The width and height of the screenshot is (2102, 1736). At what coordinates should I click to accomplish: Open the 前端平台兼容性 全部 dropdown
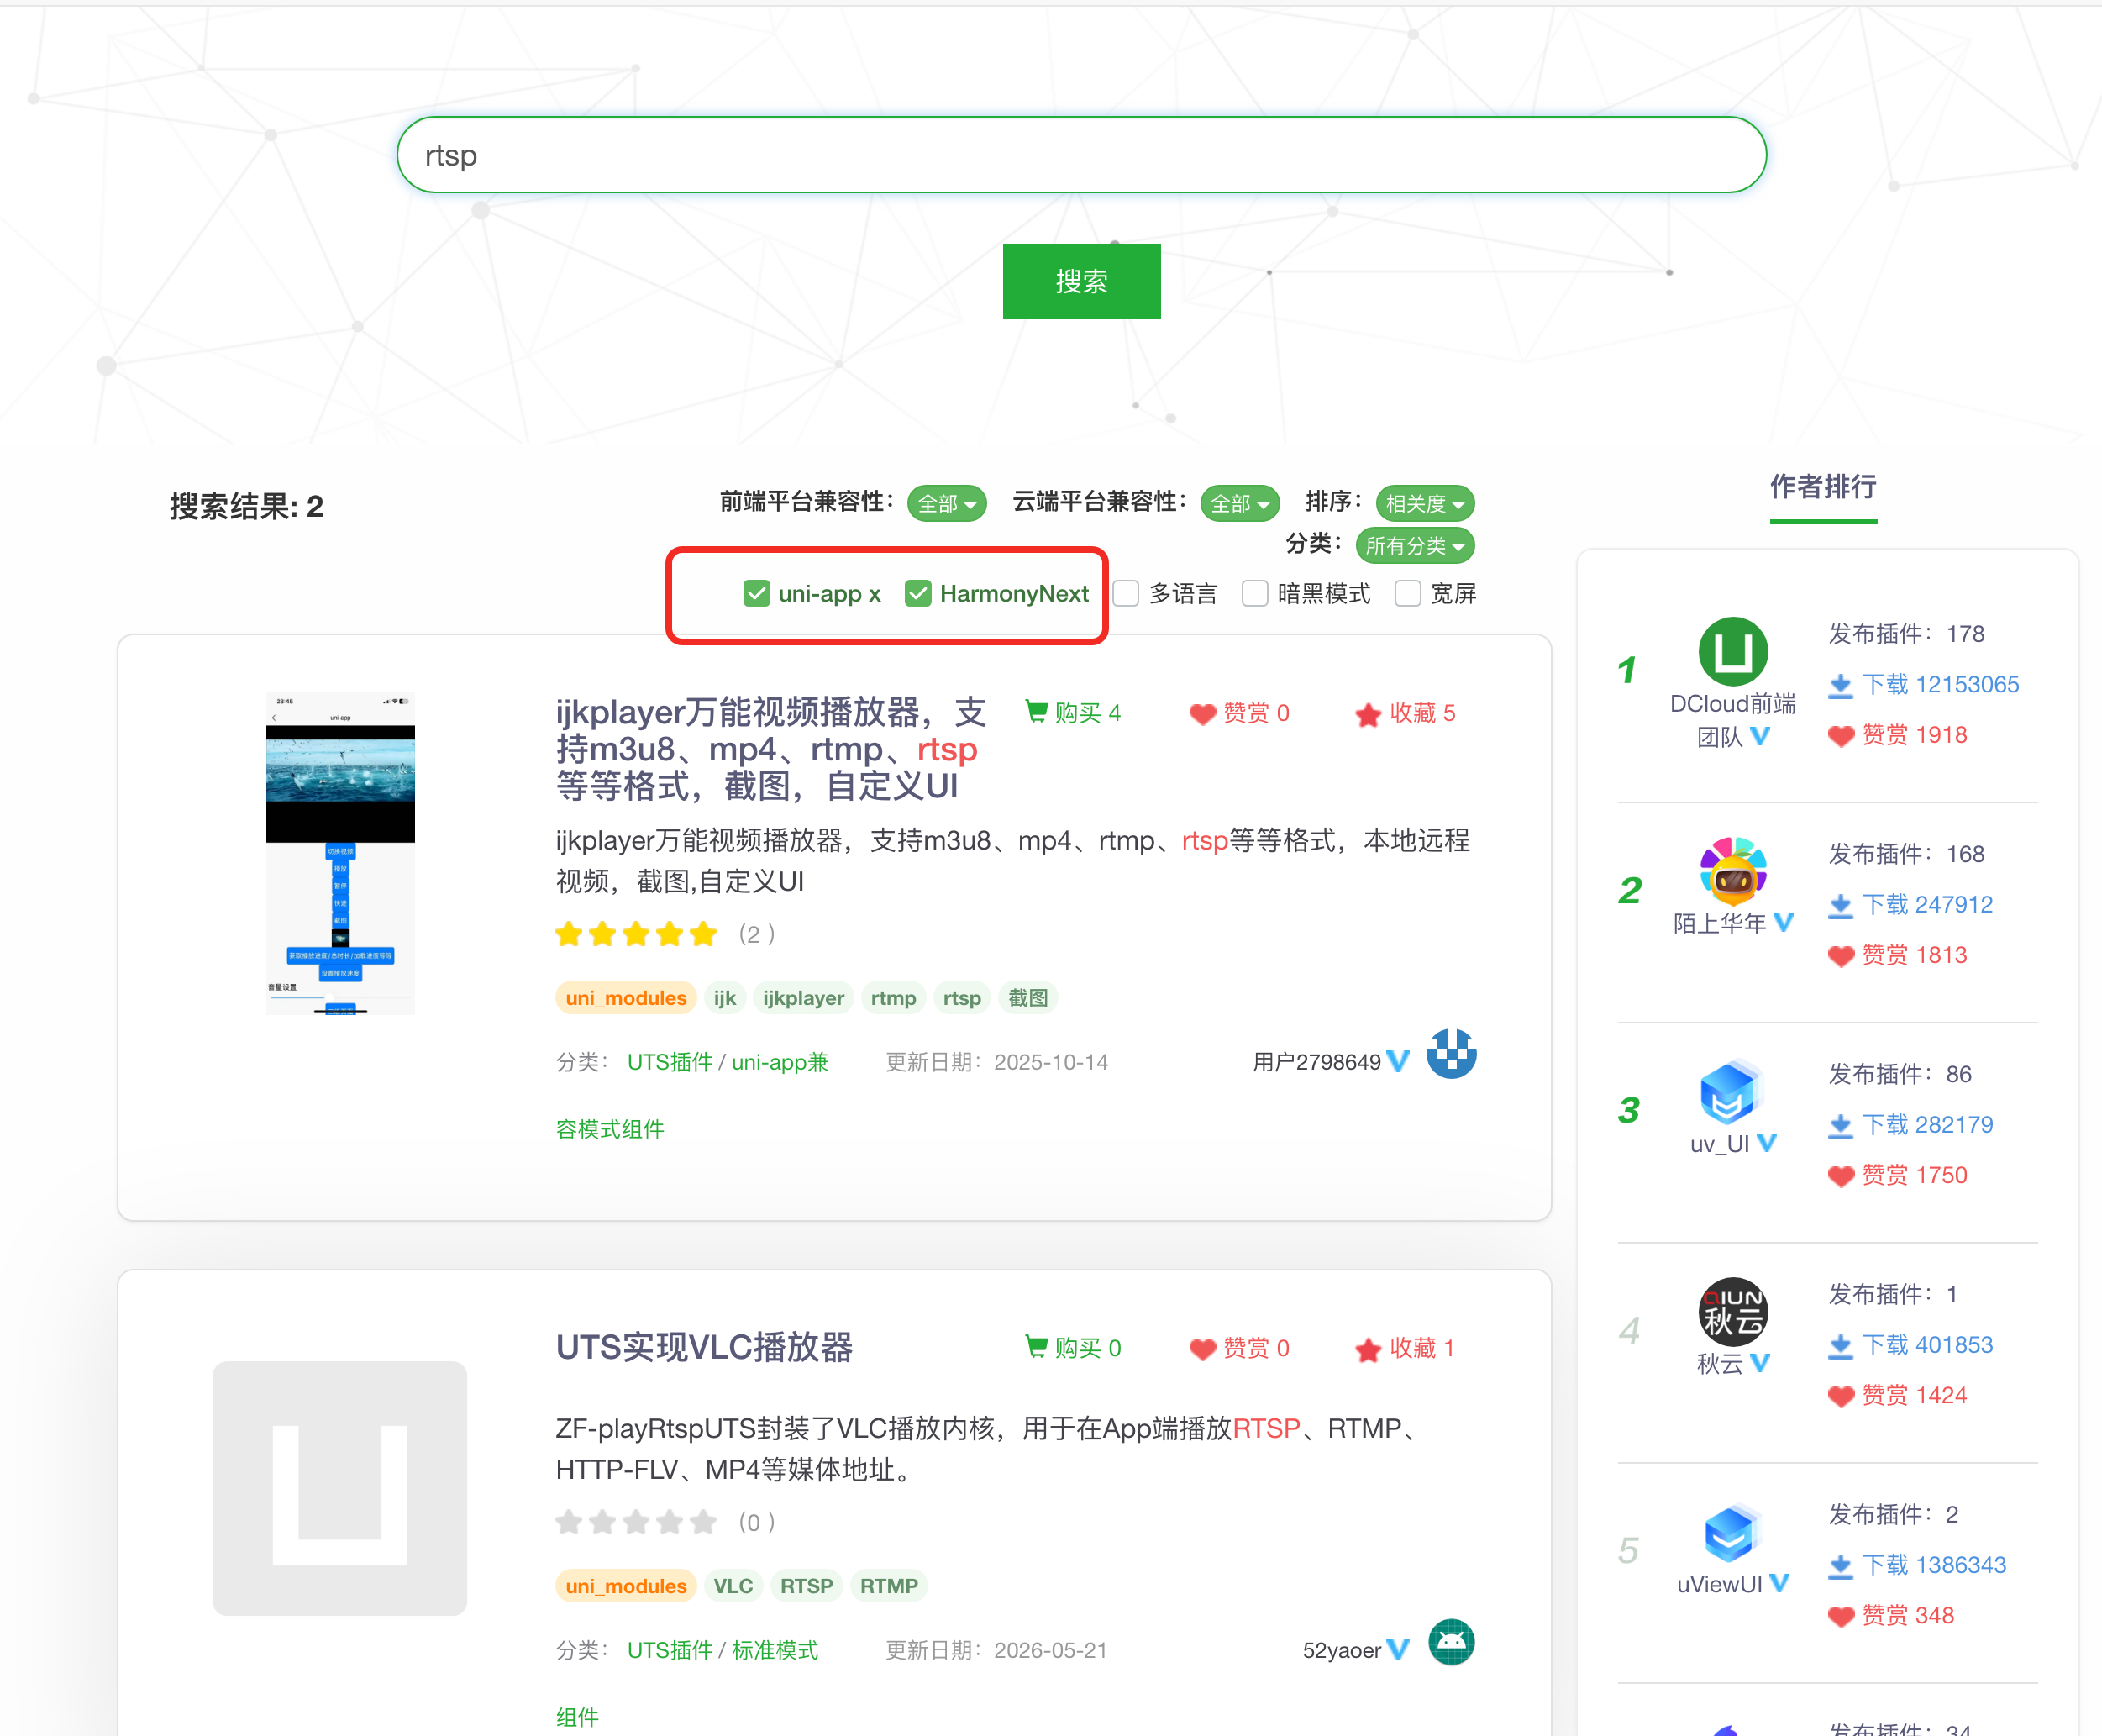[946, 503]
